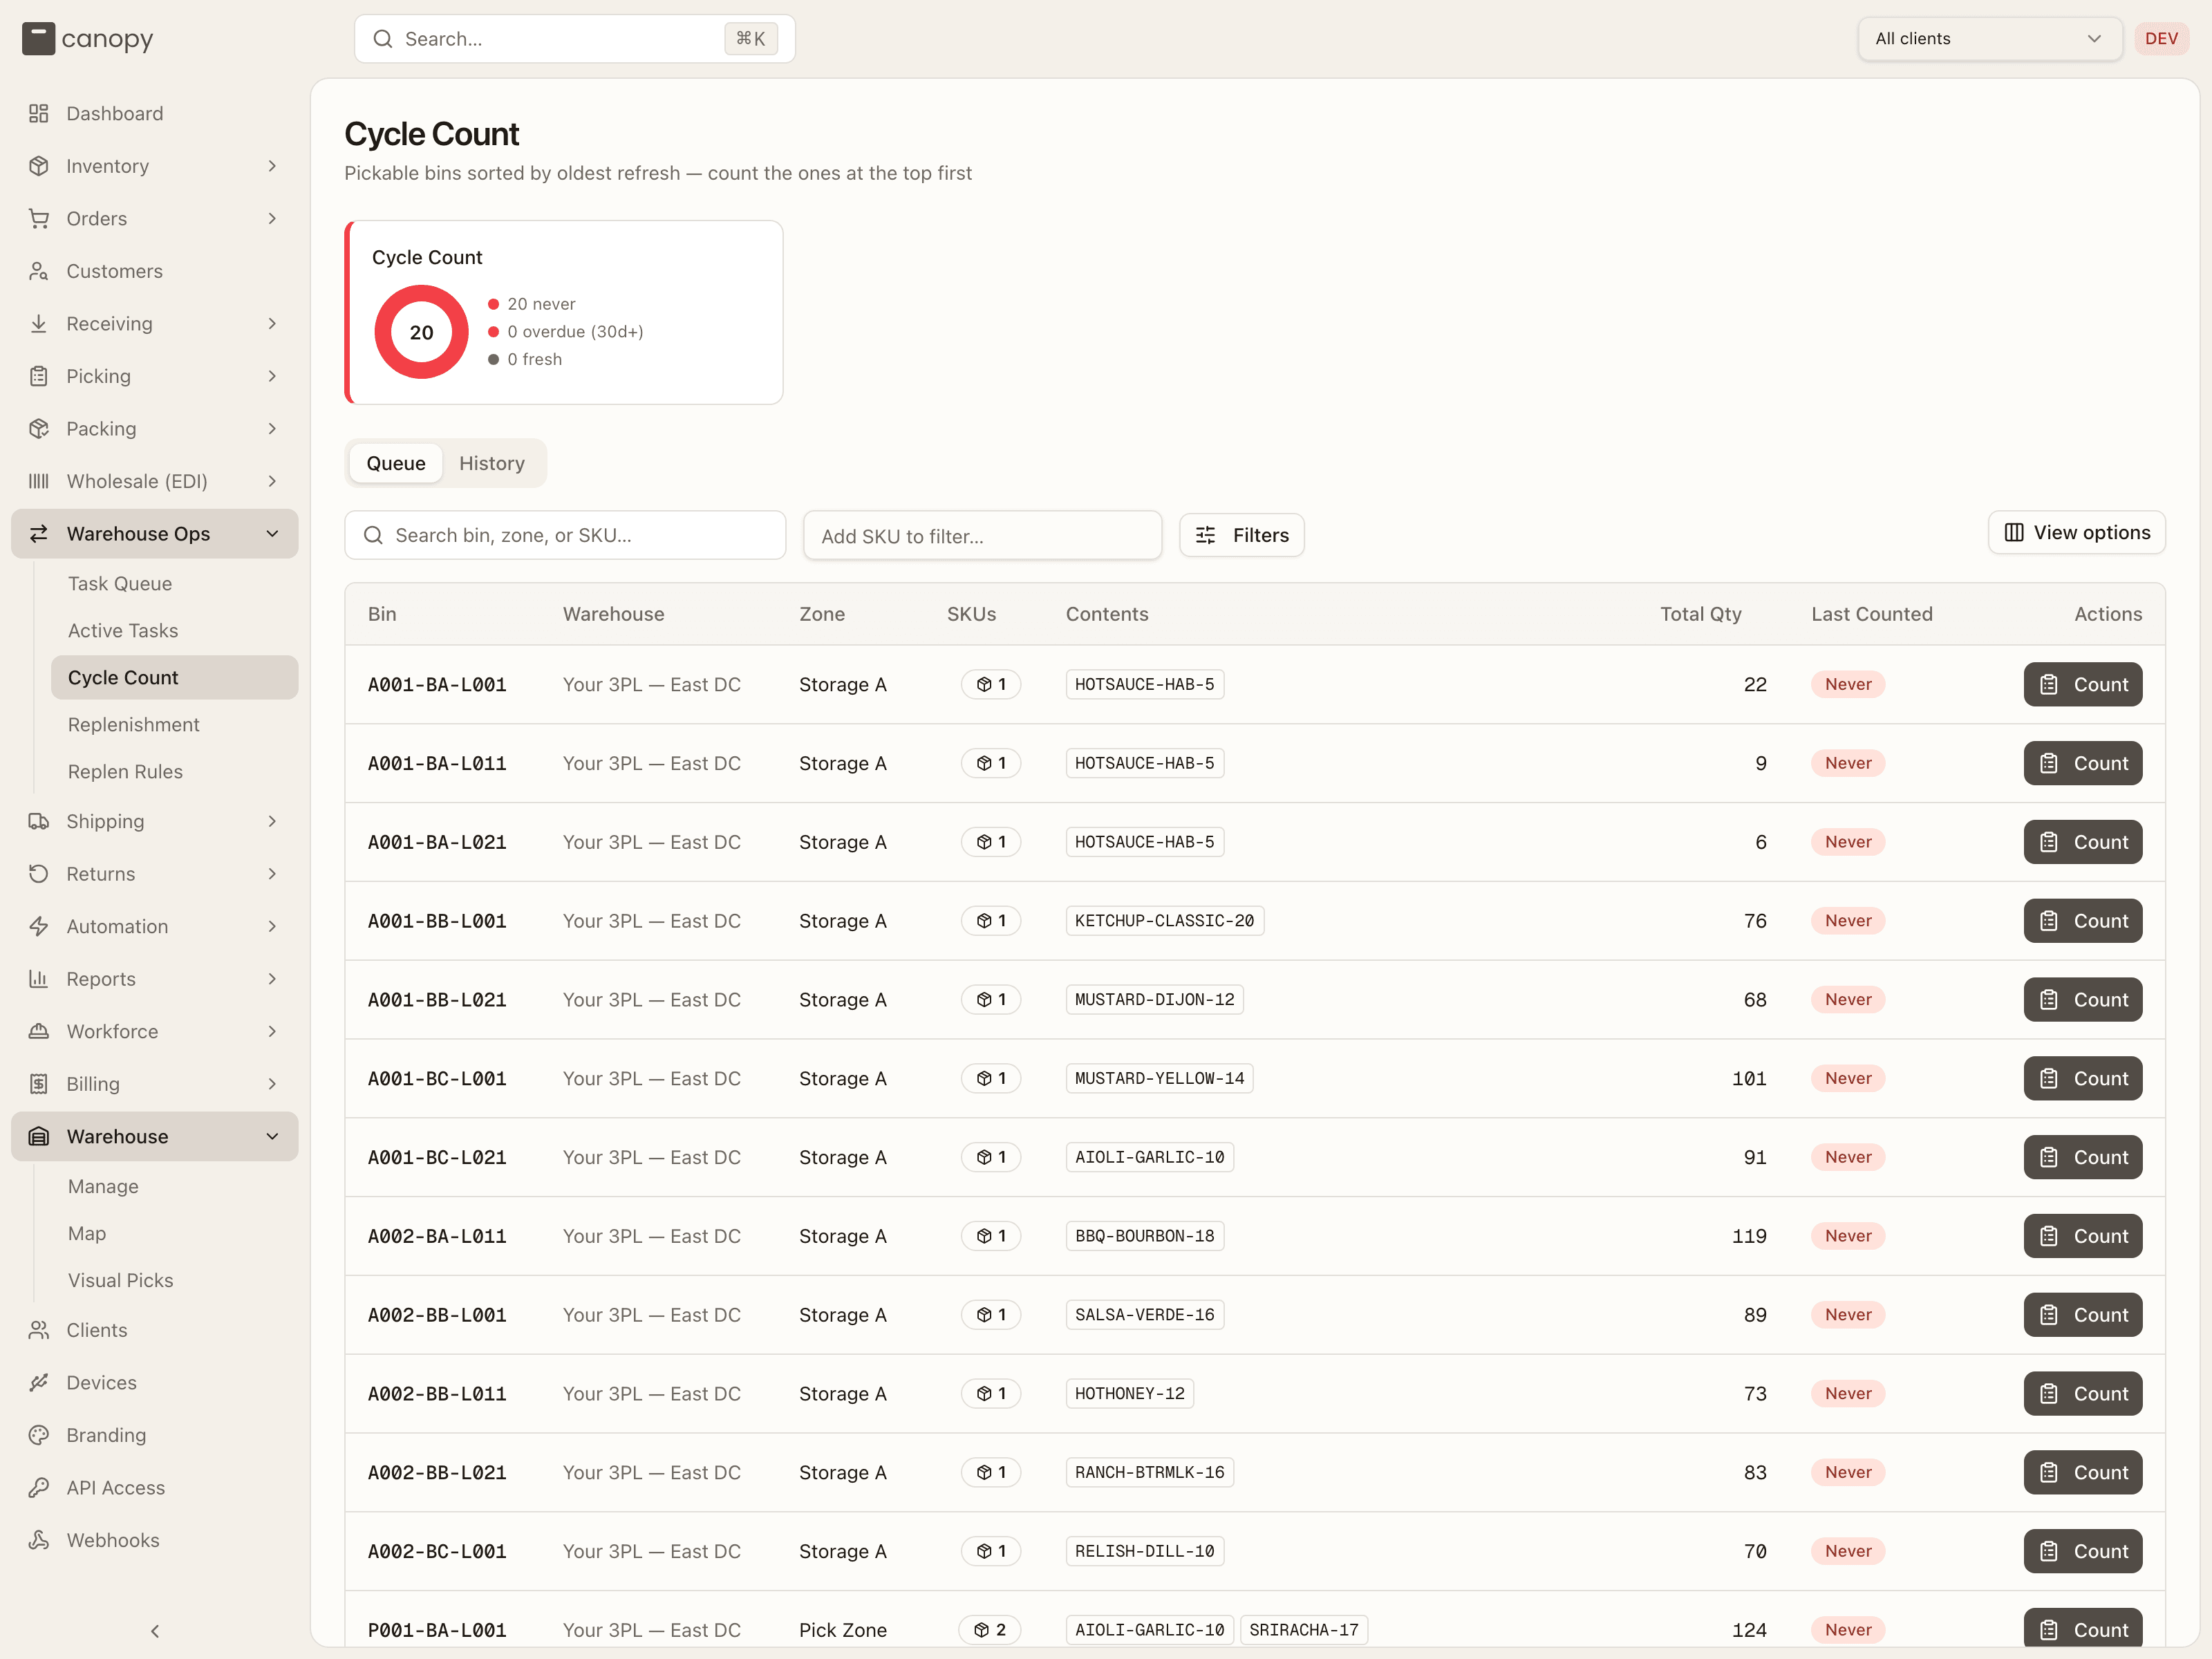The image size is (2212, 1659).
Task: Count bin A002-BC-L001
Action: point(2083,1551)
